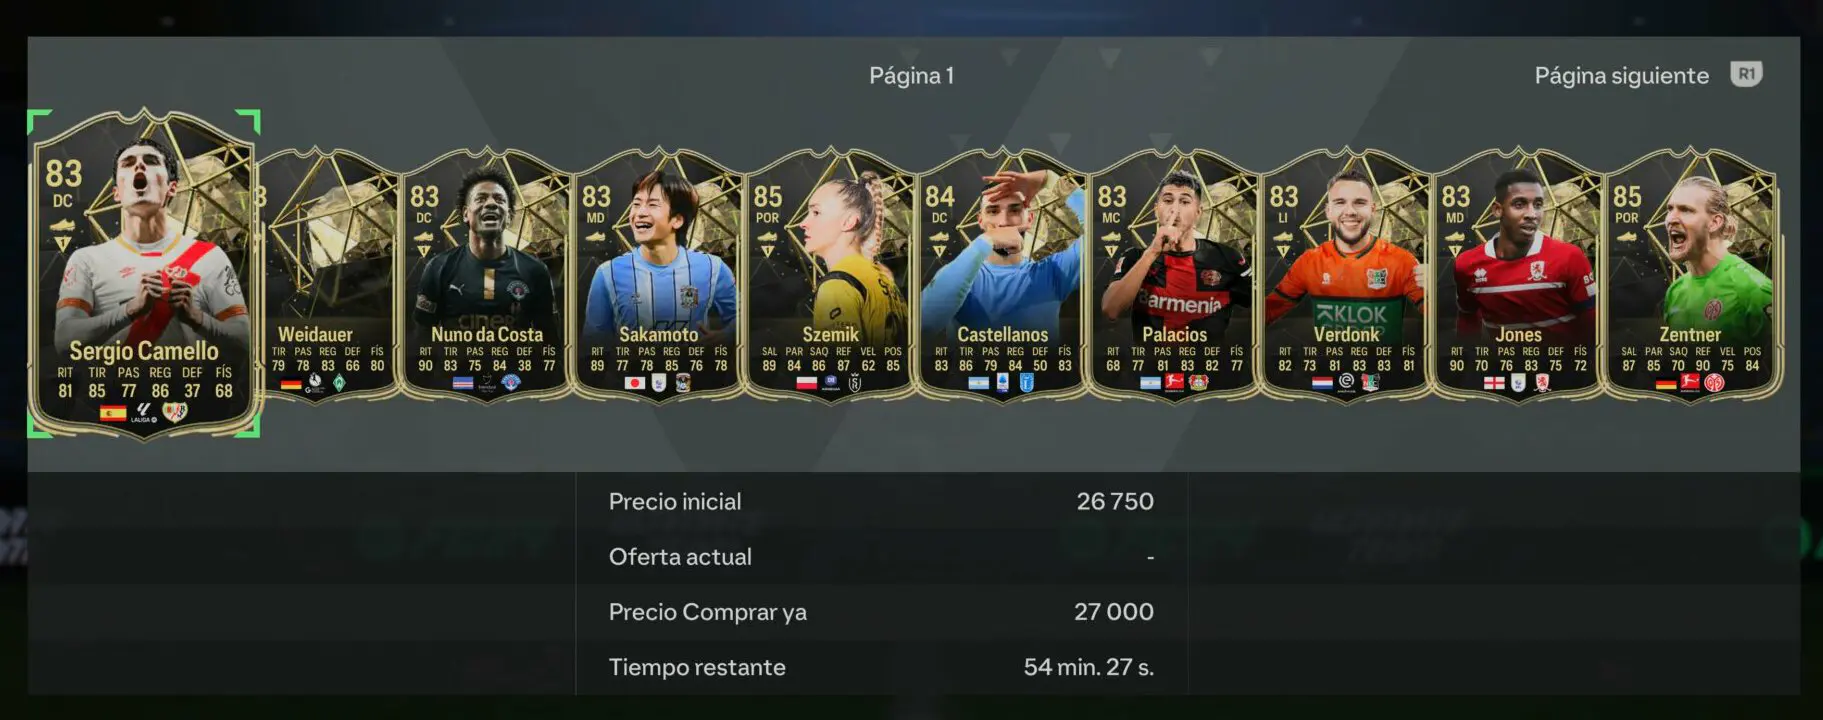Click the R1 next page icon
Image resolution: width=1823 pixels, height=720 pixels.
click(1746, 74)
